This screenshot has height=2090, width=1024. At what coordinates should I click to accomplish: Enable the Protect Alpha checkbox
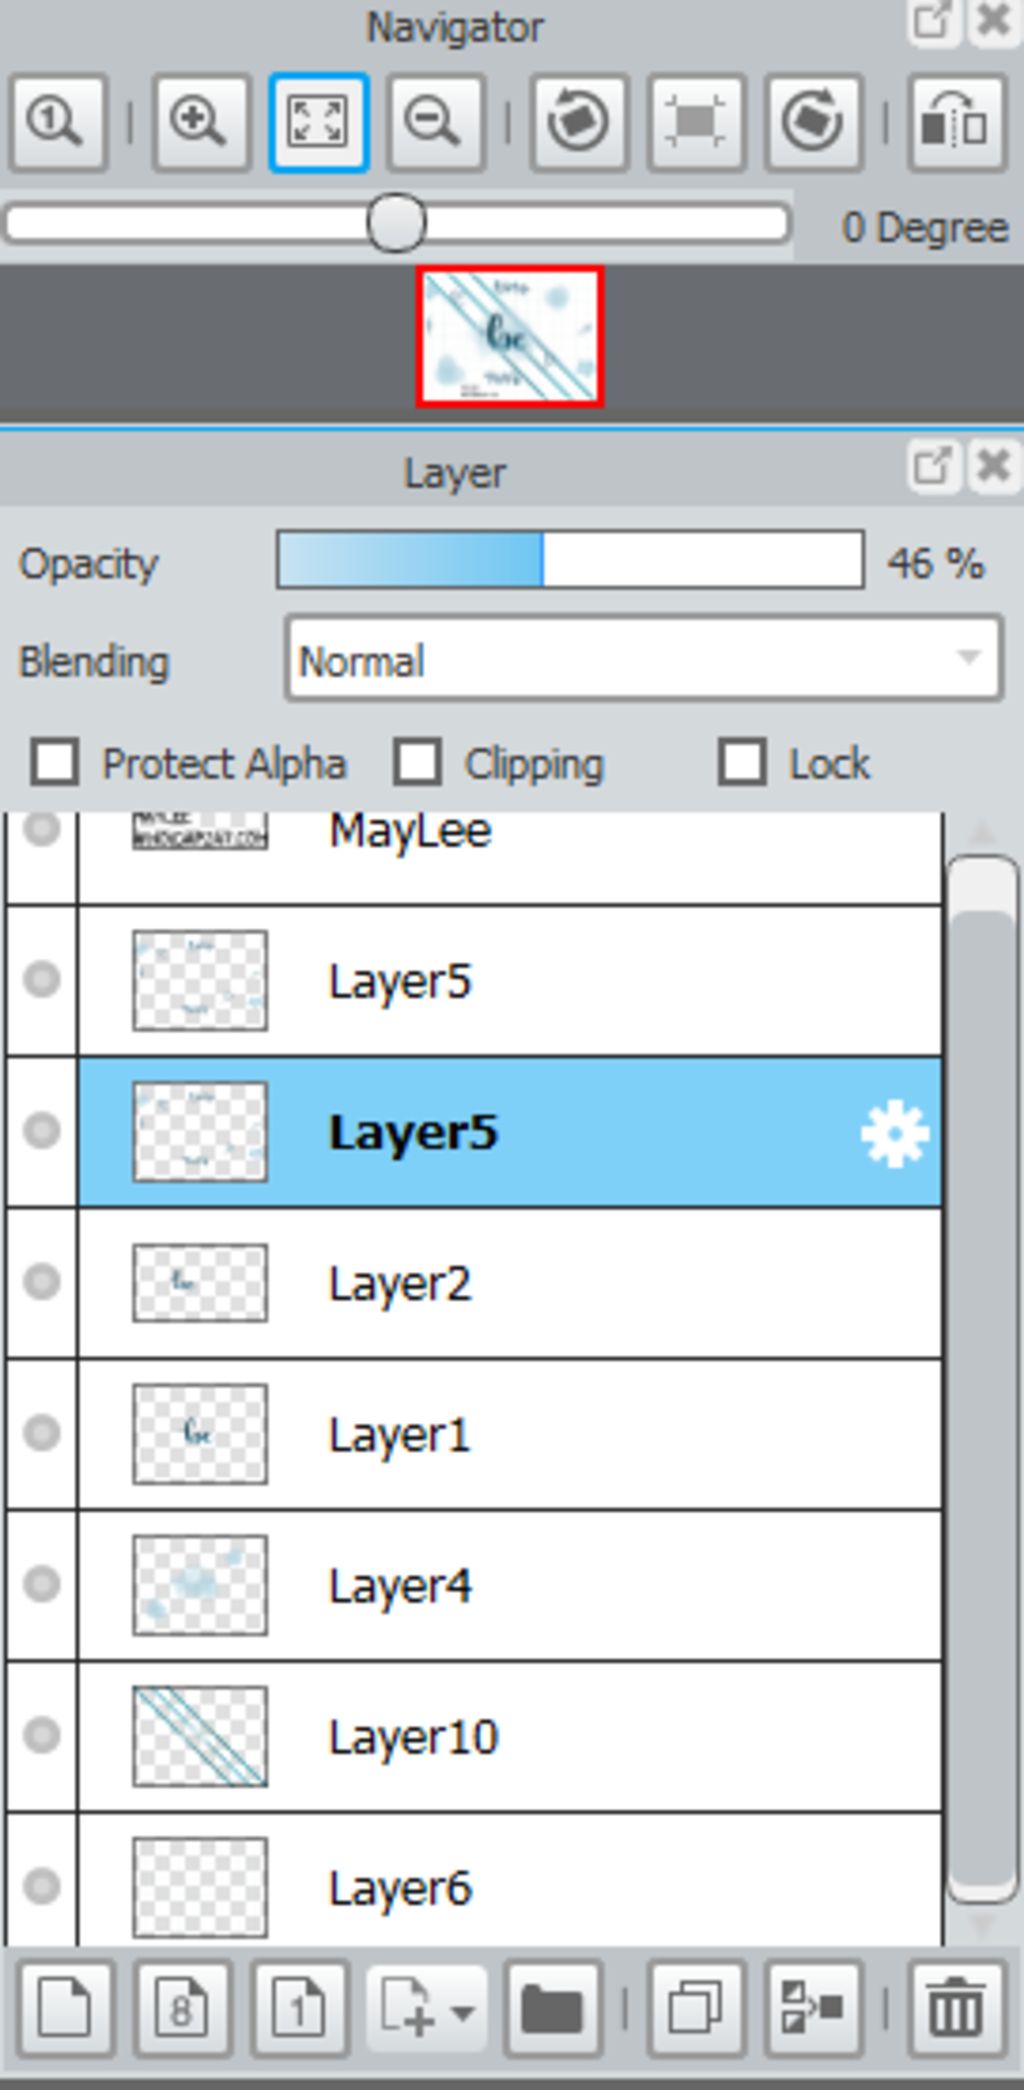54,763
